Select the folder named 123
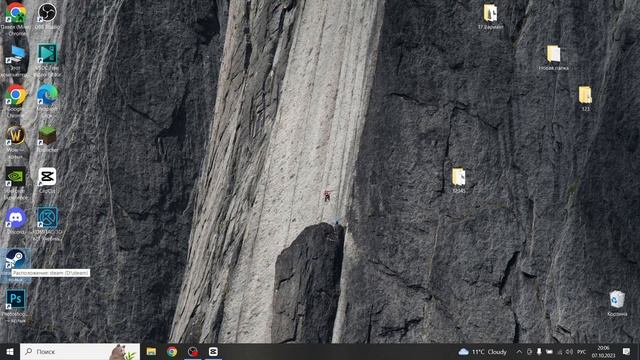This screenshot has height=360, width=640. tap(585, 97)
